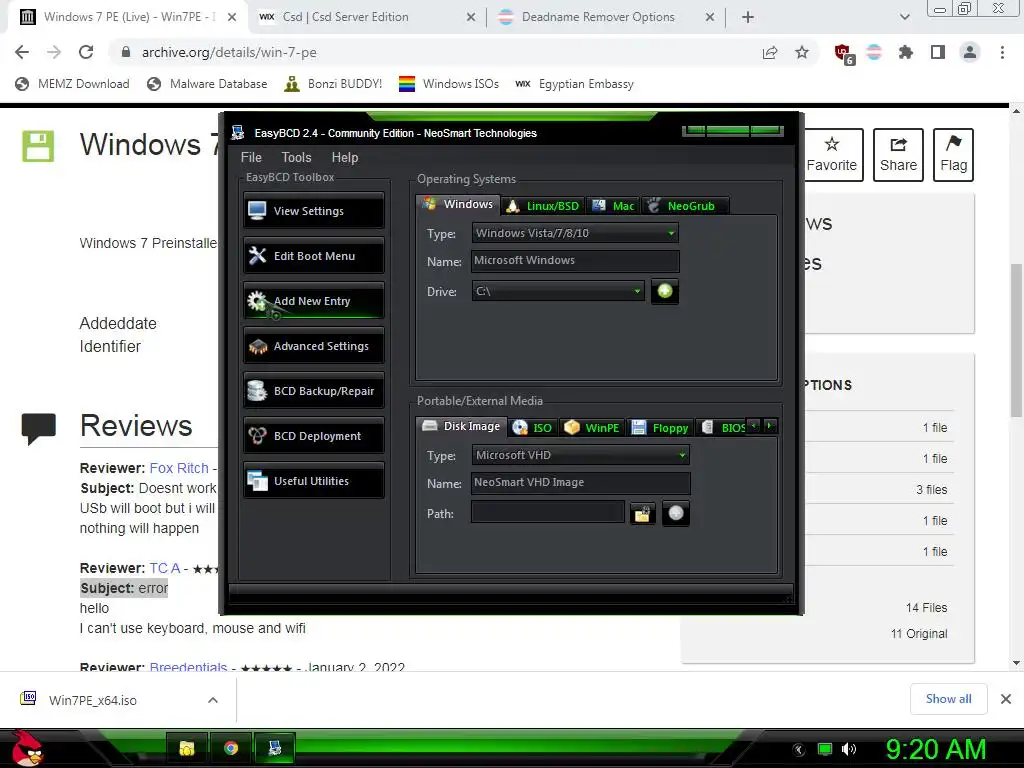
Task: Switch to the BIOS media tab
Action: coord(724,428)
